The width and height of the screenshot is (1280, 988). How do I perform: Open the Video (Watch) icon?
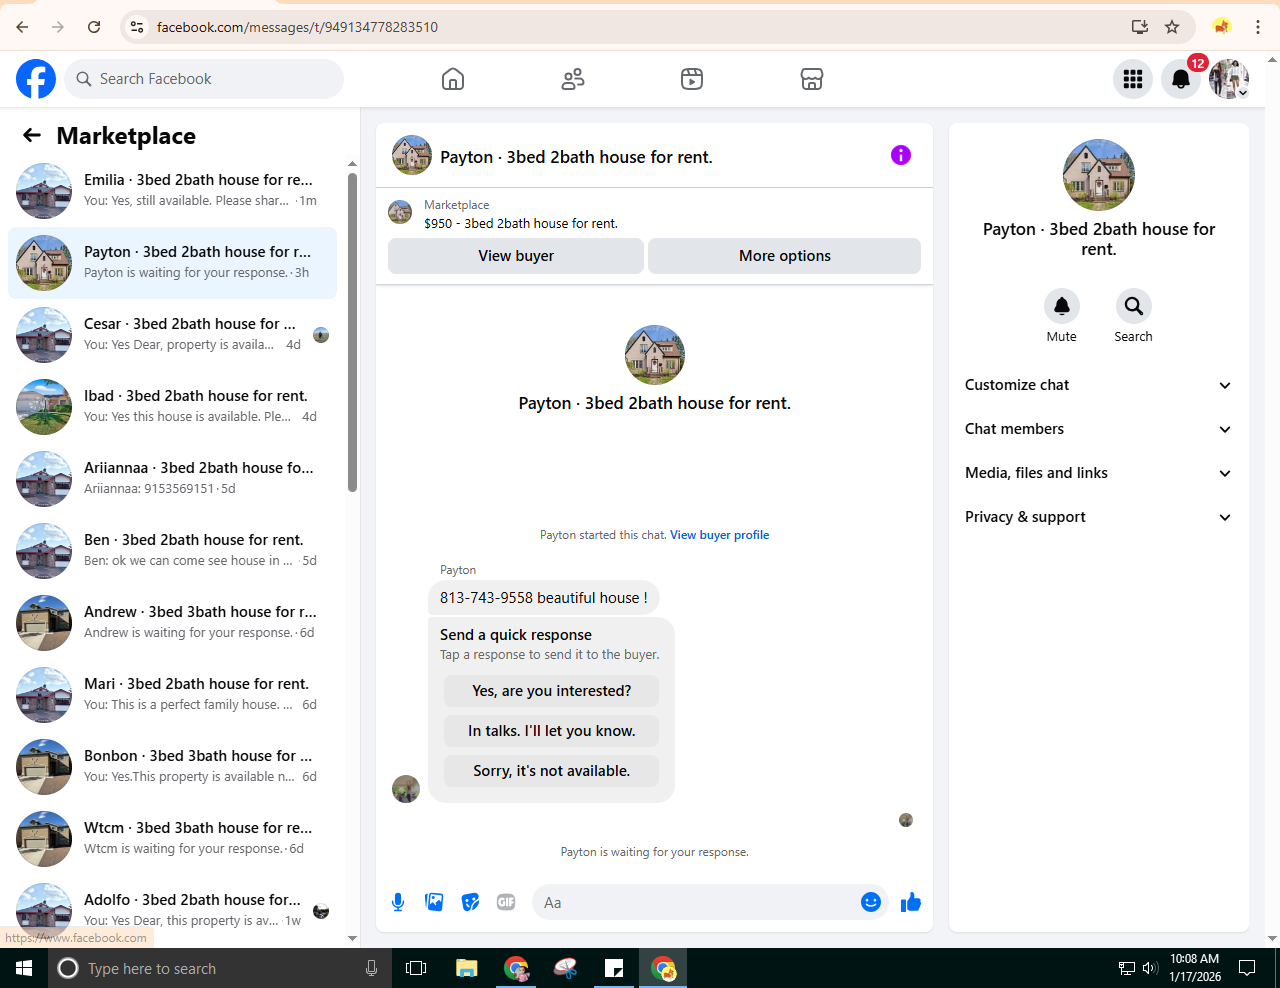[692, 79]
